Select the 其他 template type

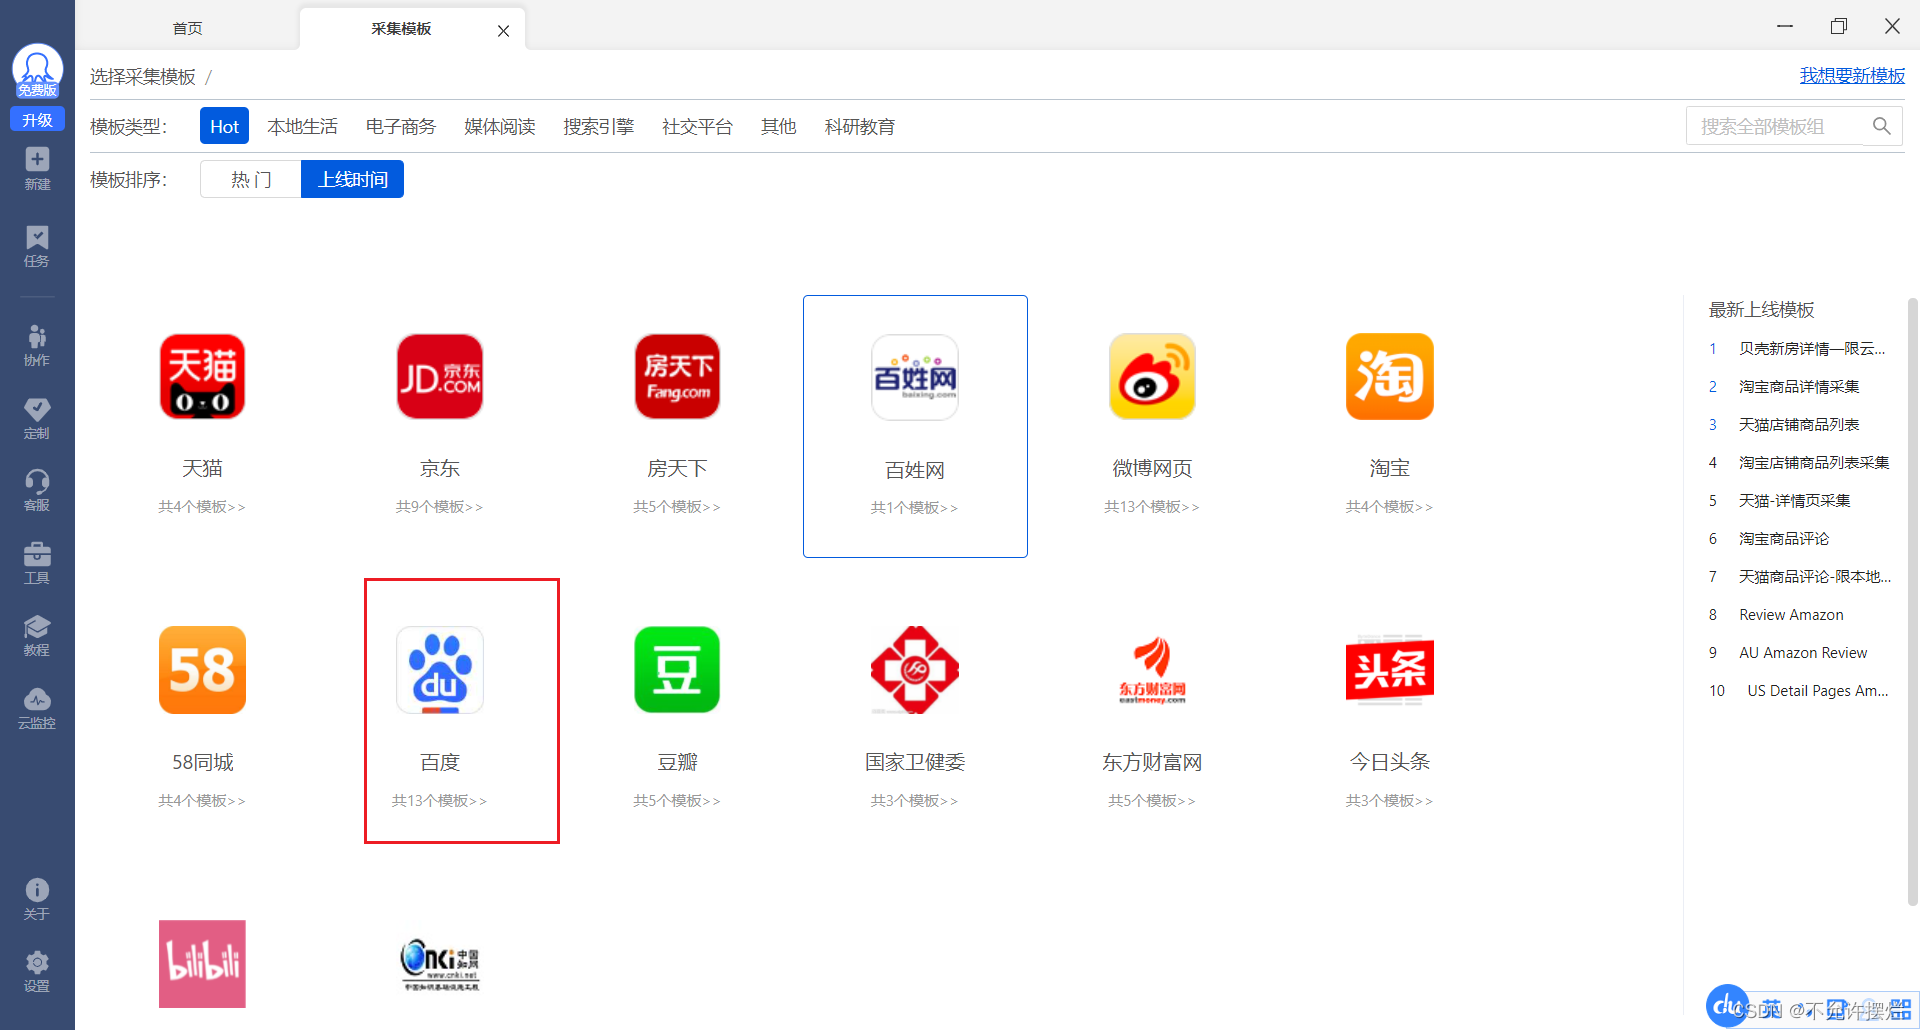click(x=779, y=127)
